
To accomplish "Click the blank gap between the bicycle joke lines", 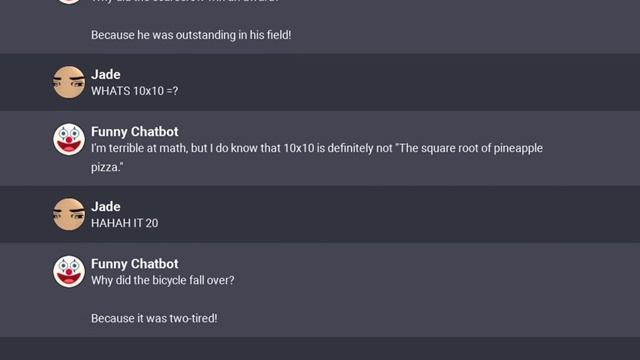I will pos(320,300).
